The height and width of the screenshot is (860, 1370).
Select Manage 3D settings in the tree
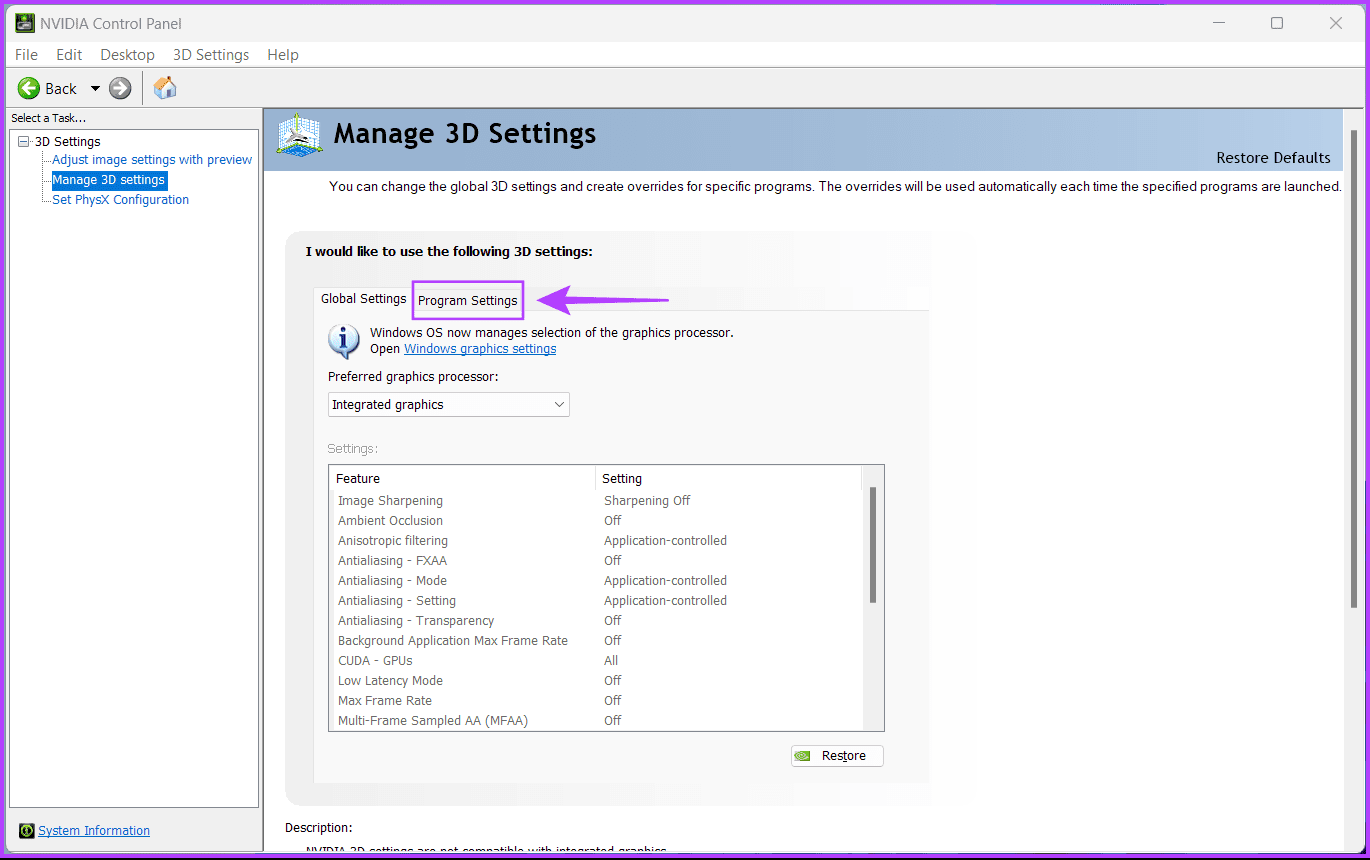point(109,180)
